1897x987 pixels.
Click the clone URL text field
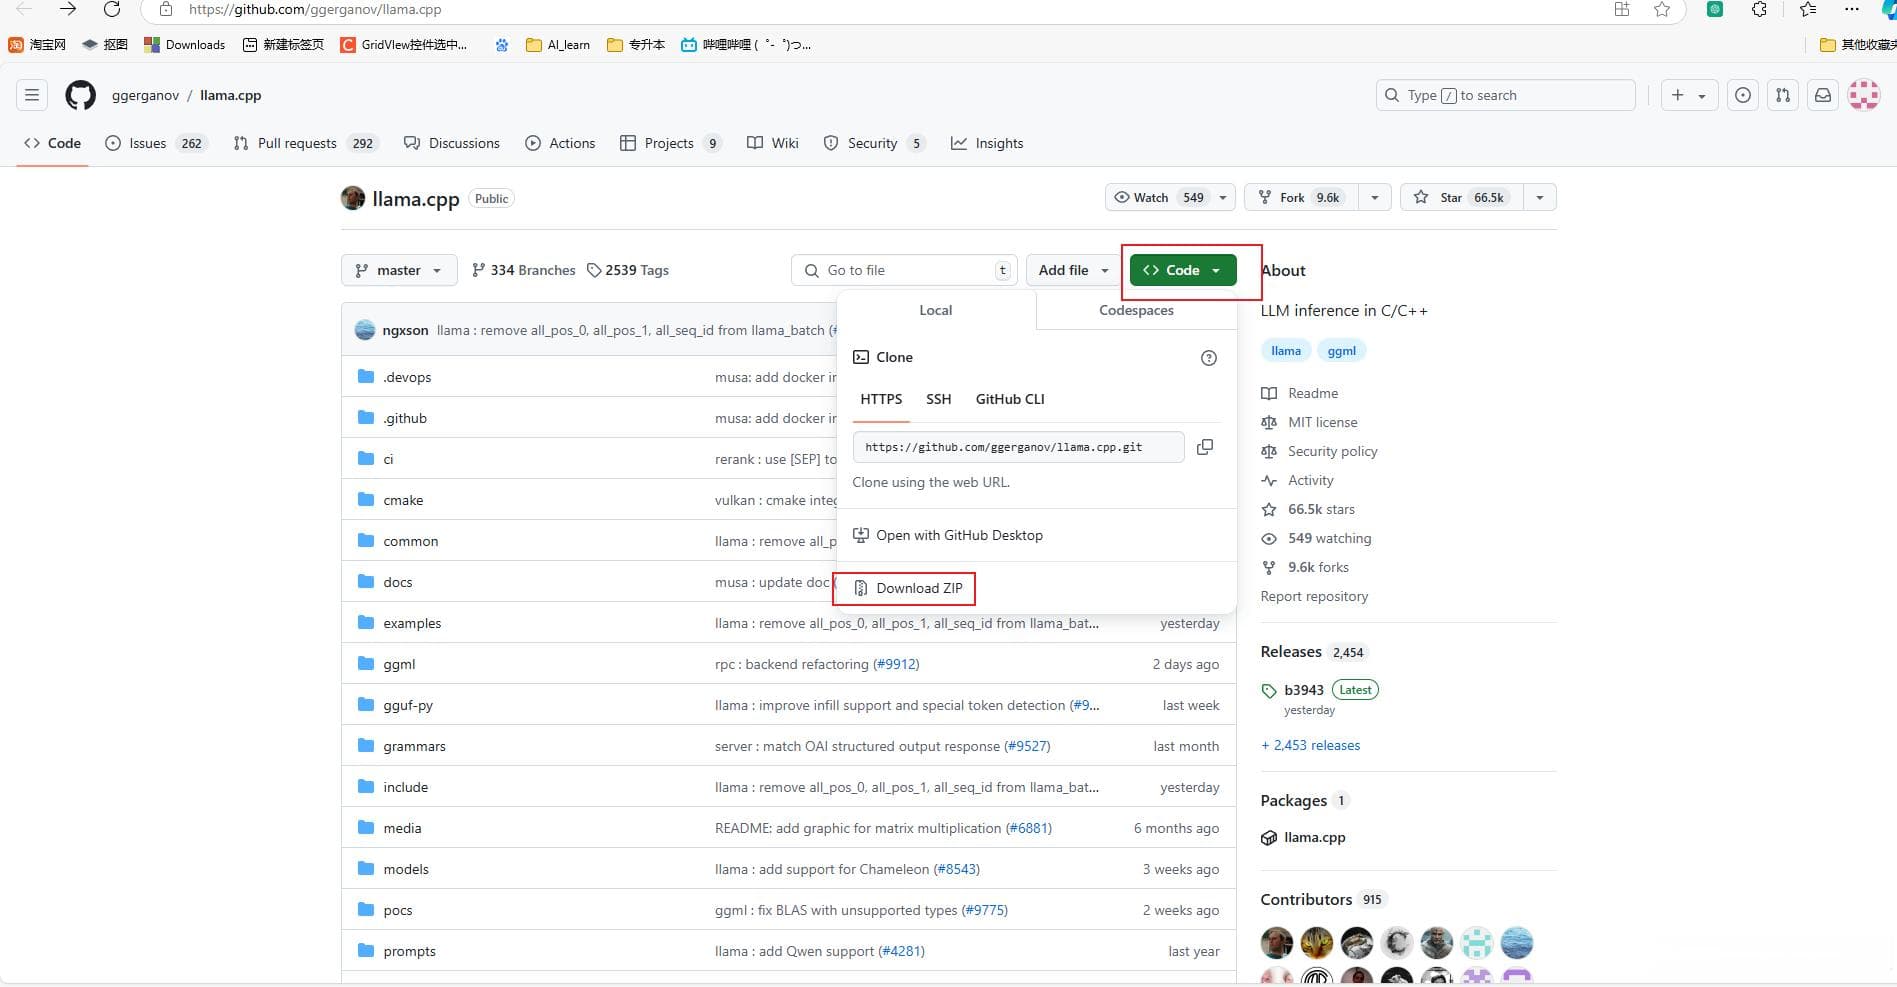[x=1018, y=447]
